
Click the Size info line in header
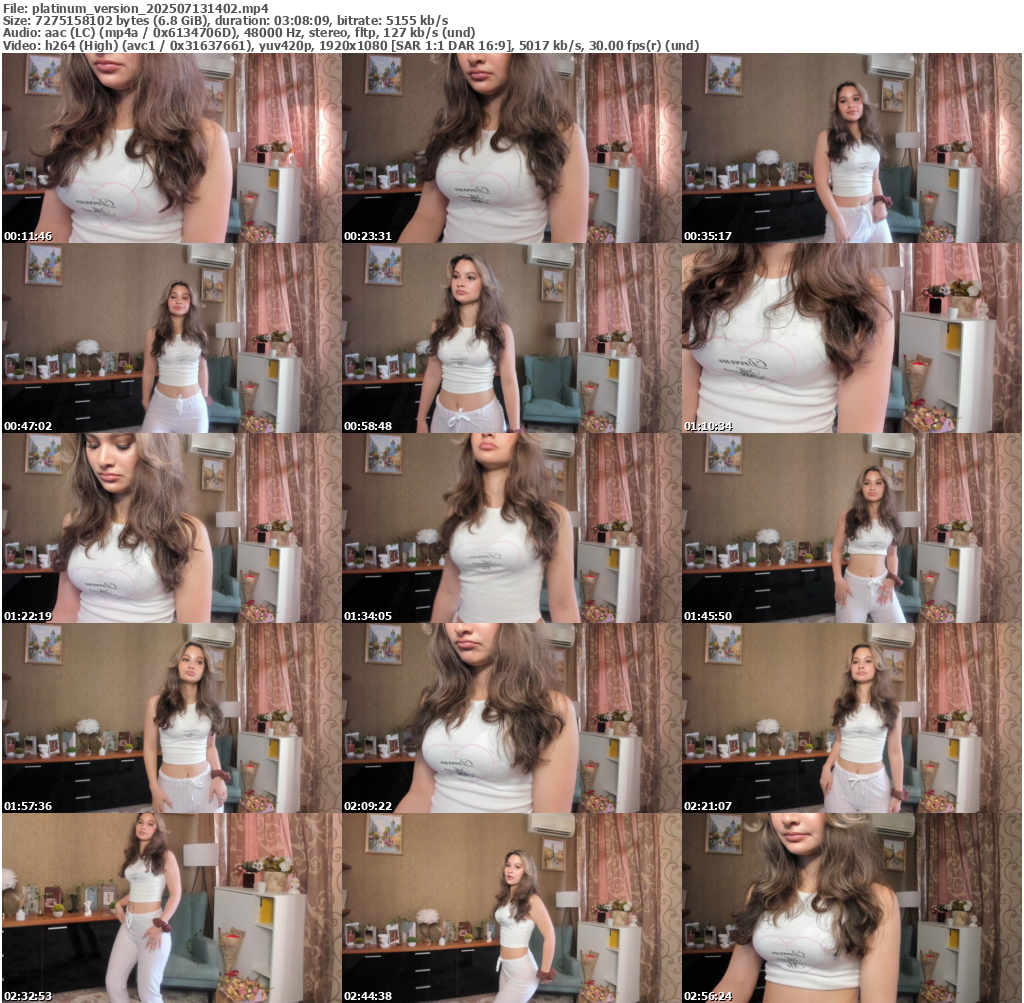pos(225,20)
